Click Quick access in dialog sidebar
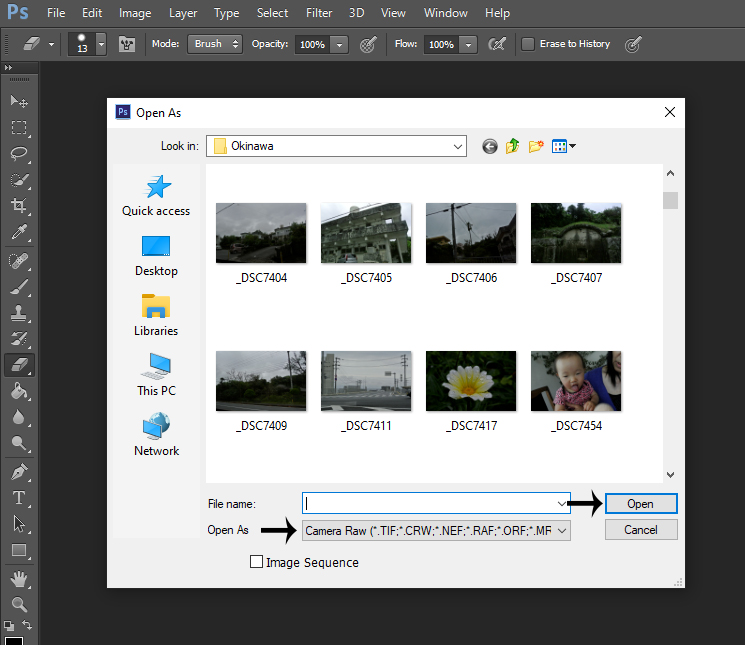The width and height of the screenshot is (745, 645). pos(156,195)
